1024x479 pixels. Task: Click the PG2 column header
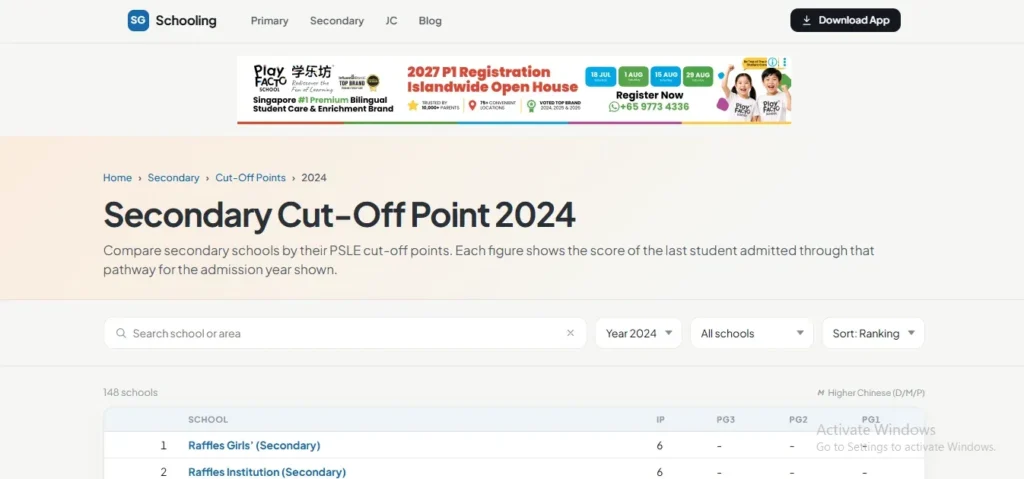pyautogui.click(x=798, y=420)
